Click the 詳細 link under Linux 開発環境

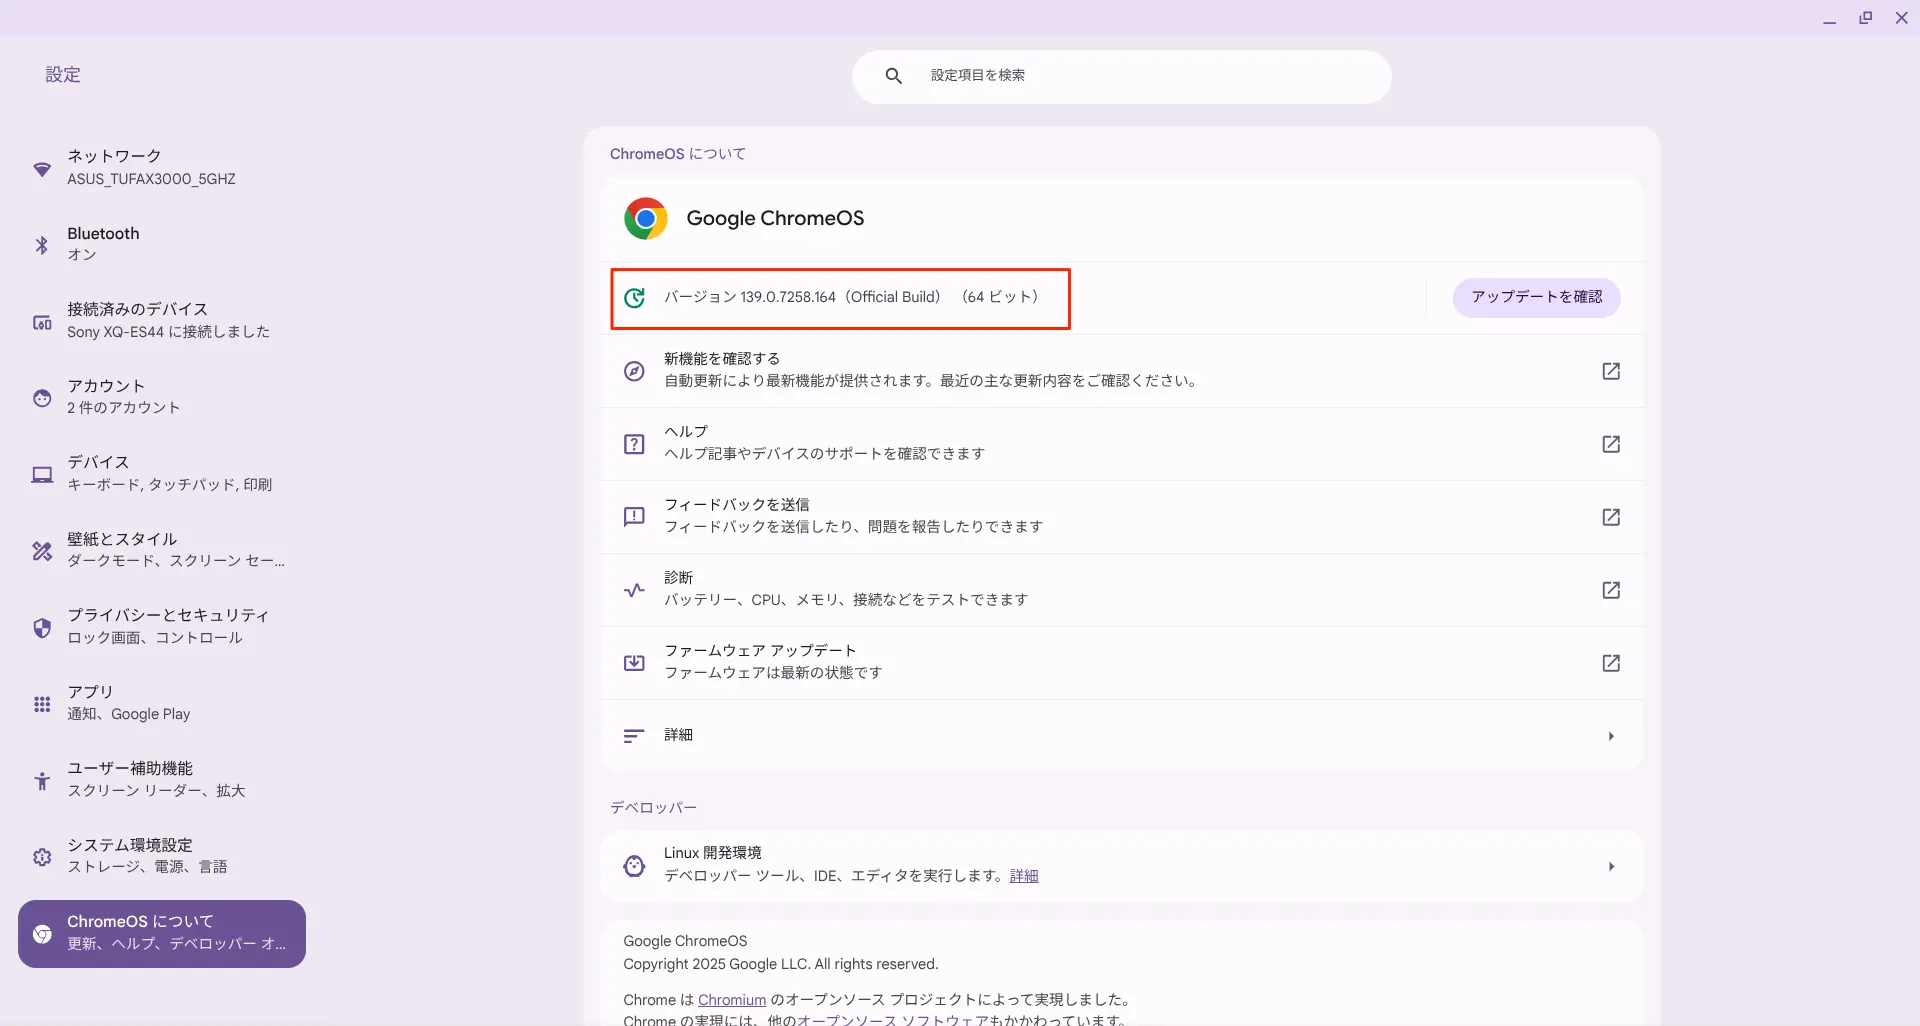point(1023,876)
